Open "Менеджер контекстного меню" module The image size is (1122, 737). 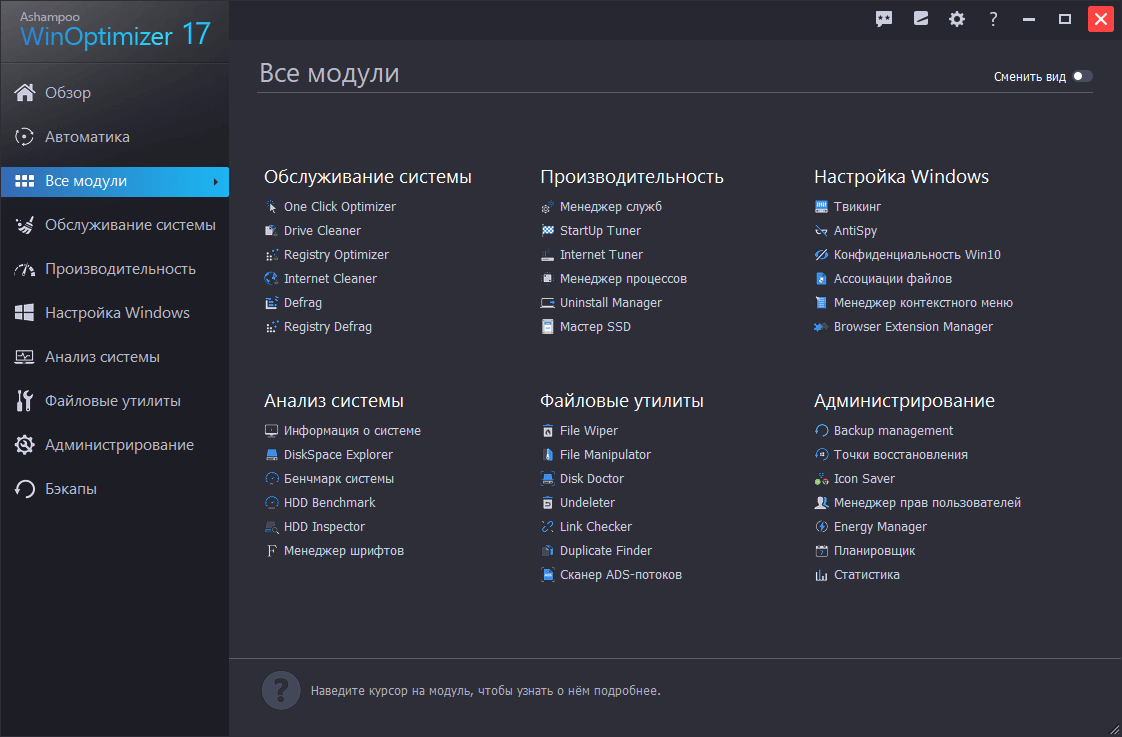pos(914,303)
